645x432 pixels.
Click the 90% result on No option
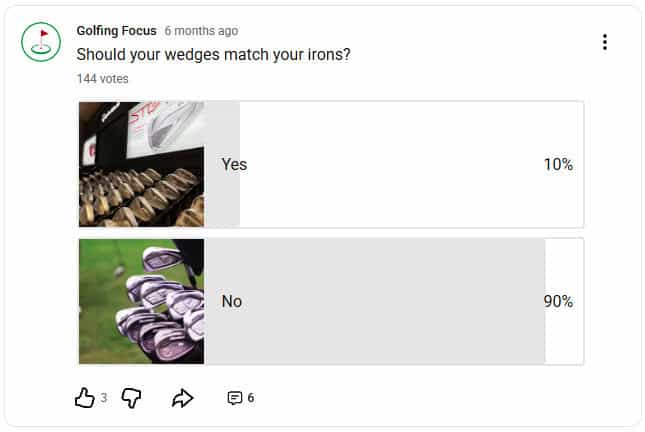[x=558, y=301]
